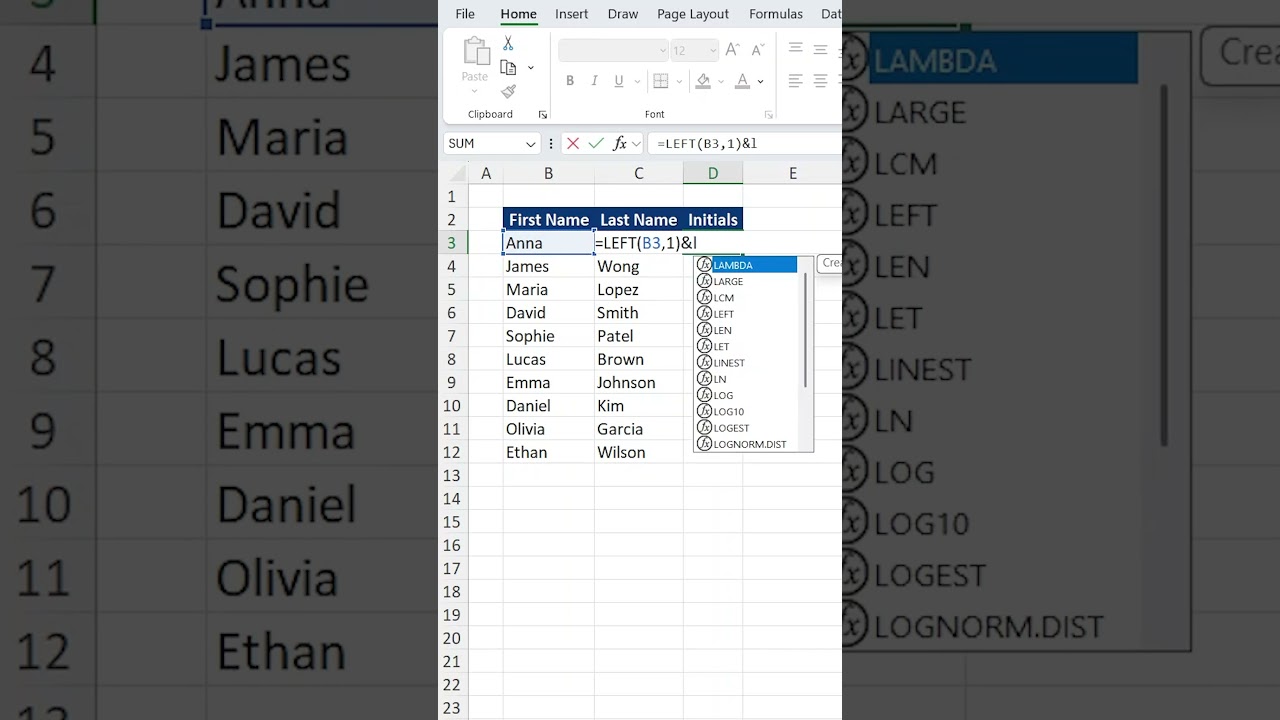1280x720 pixels.
Task: Open the Page Layout tab
Action: [693, 14]
